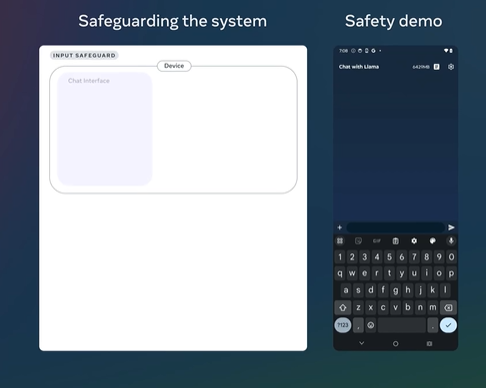Tap the shift key arrow

[x=343, y=307]
